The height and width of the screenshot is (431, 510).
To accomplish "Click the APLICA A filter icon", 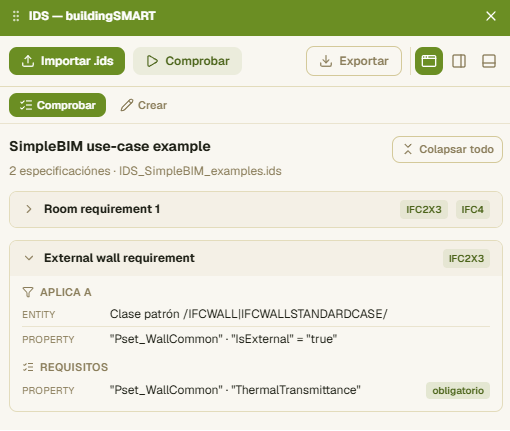I will (x=28, y=292).
